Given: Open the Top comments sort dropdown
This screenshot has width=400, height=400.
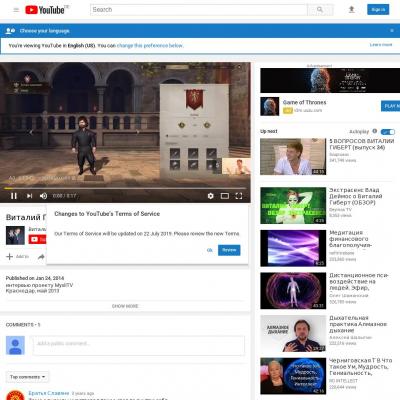Looking at the screenshot, I should tap(28, 377).
